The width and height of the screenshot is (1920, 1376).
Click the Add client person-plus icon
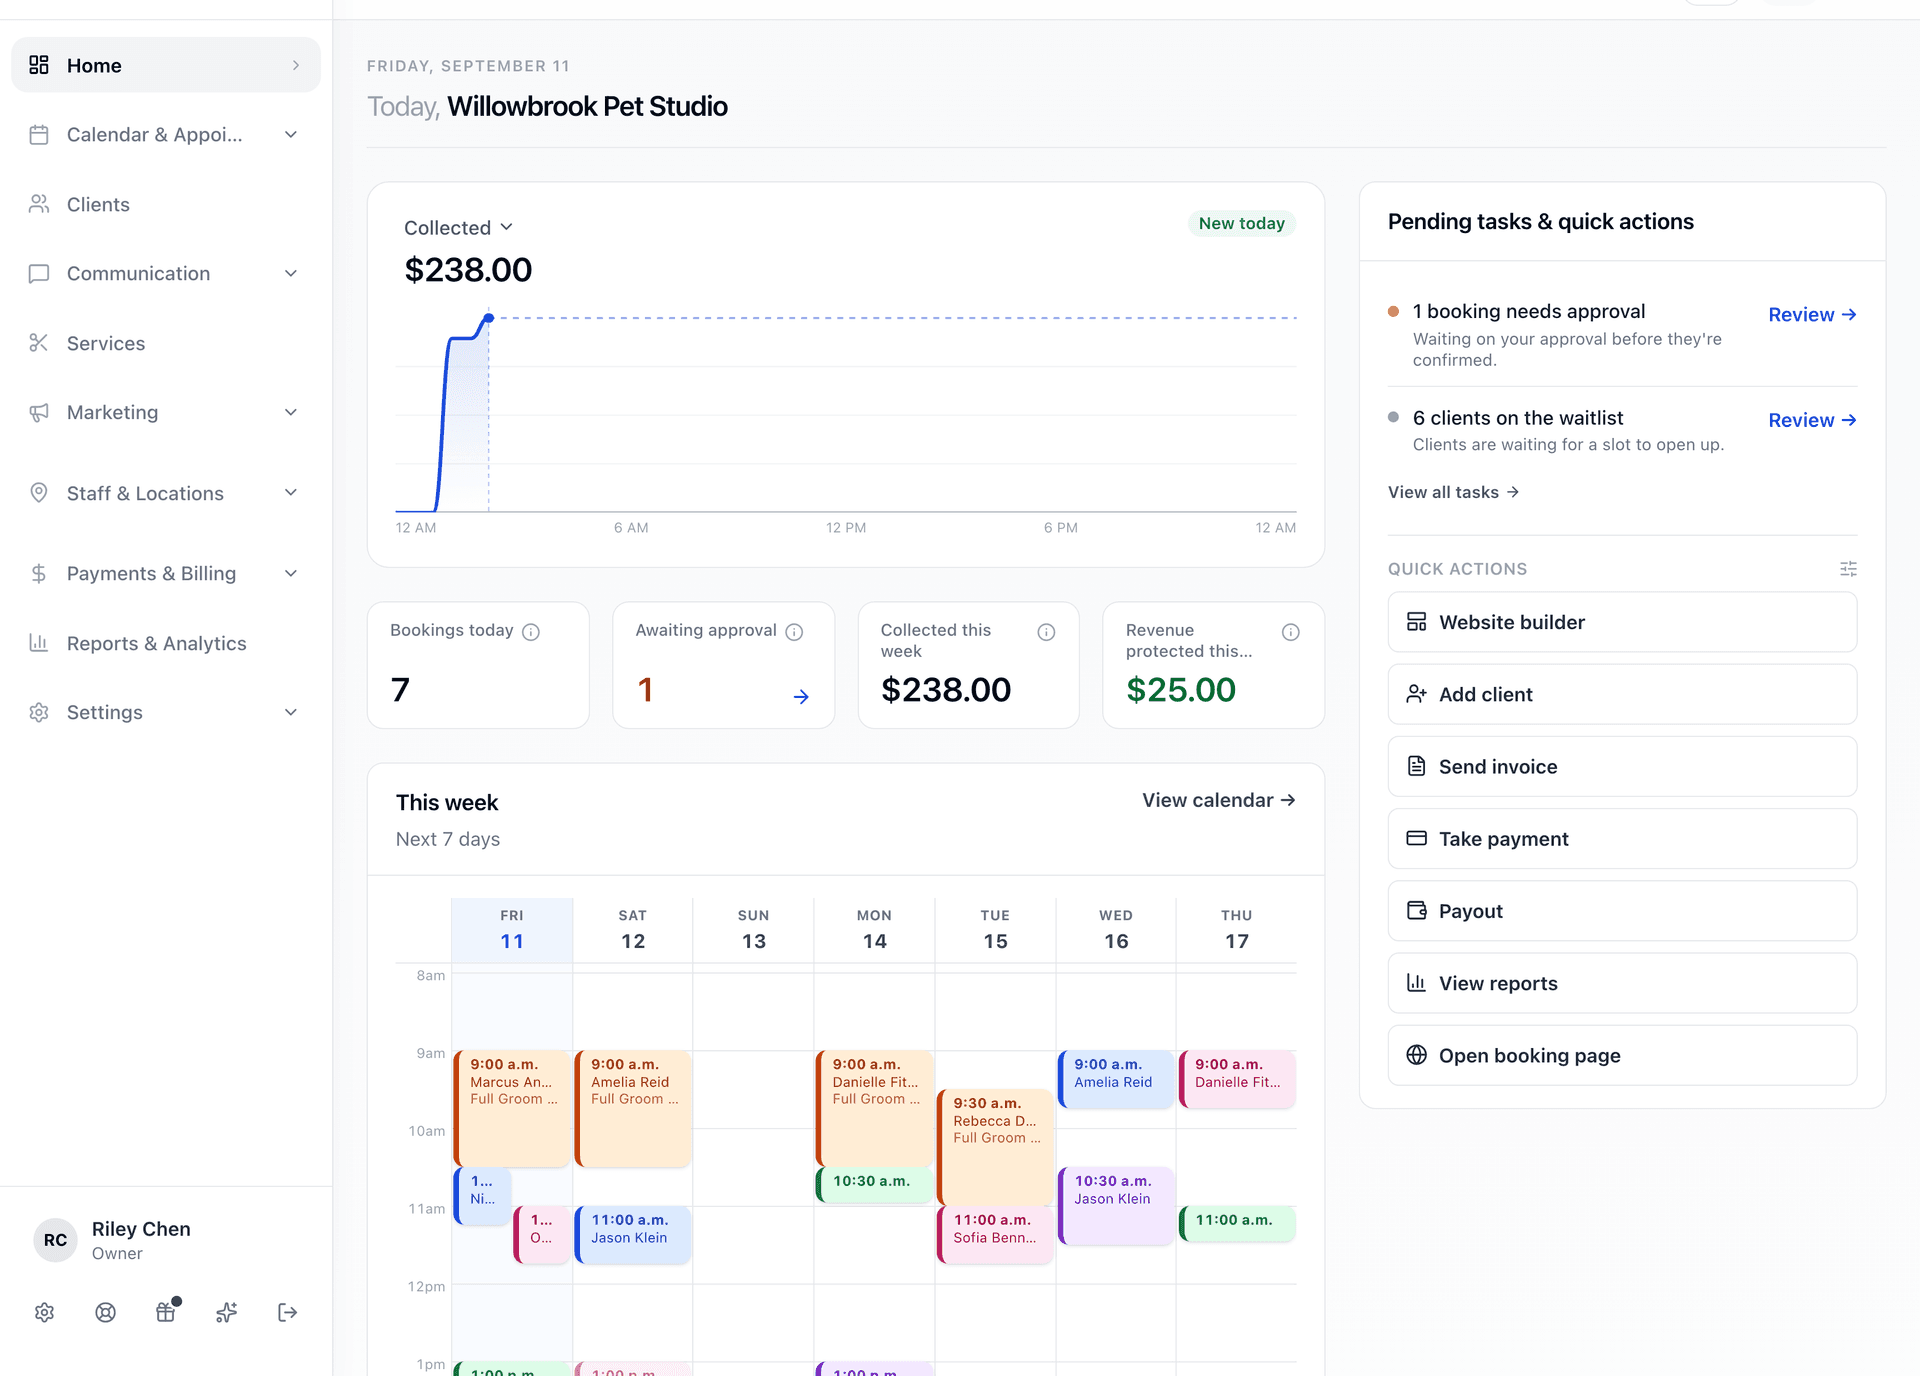coord(1416,694)
